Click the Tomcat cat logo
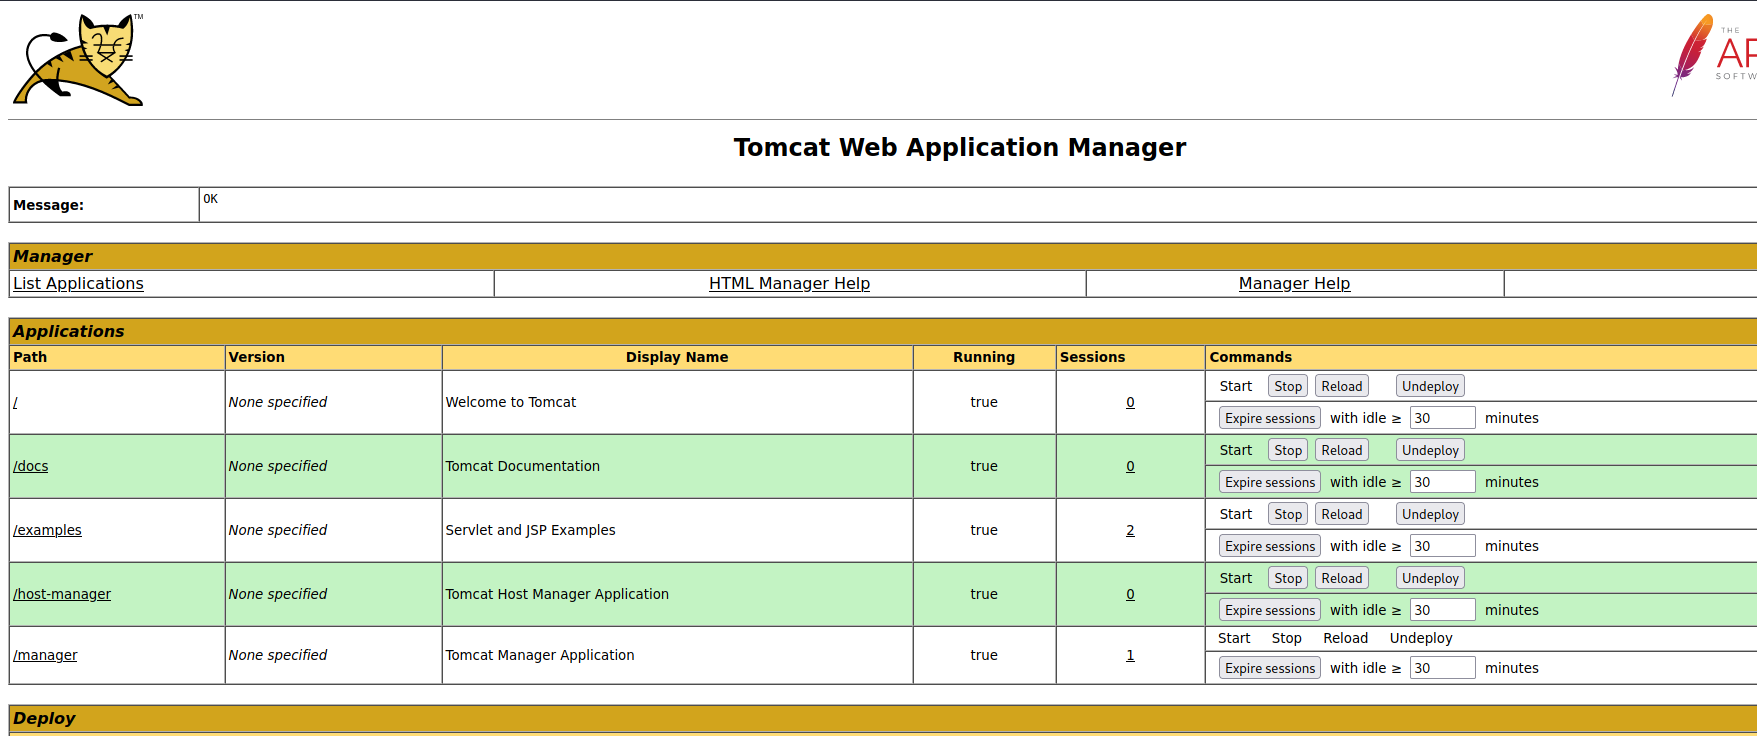 click(78, 60)
